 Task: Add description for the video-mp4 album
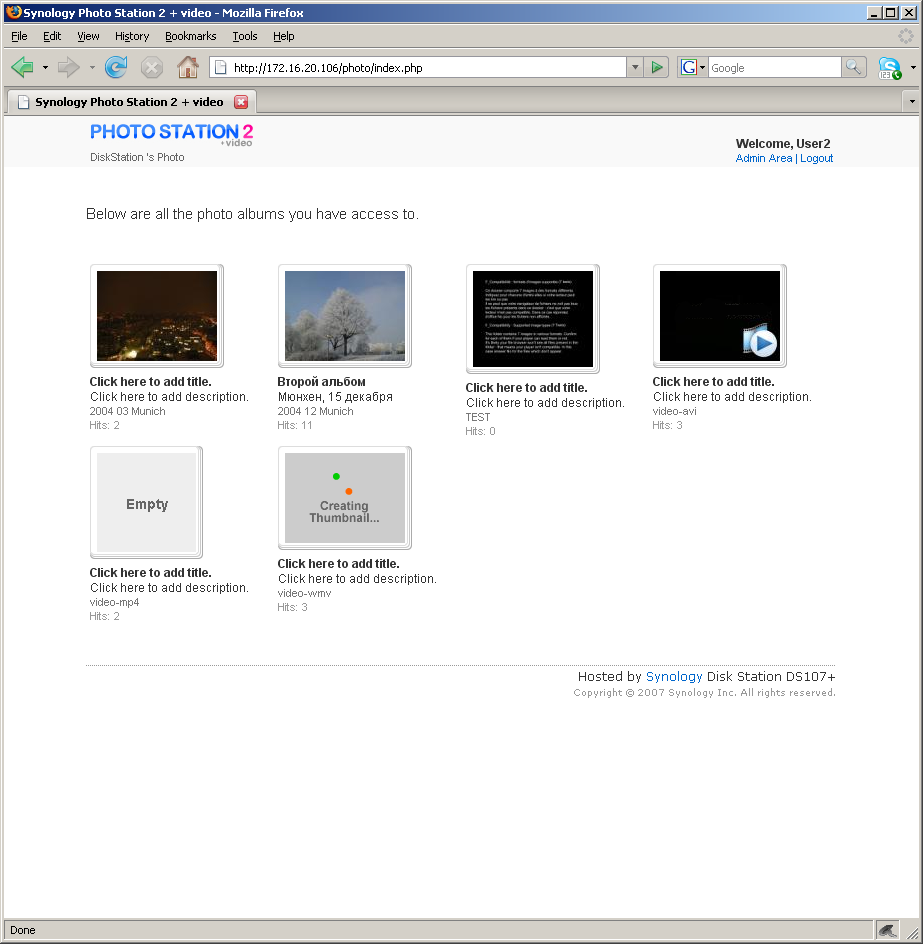pyautogui.click(x=169, y=588)
